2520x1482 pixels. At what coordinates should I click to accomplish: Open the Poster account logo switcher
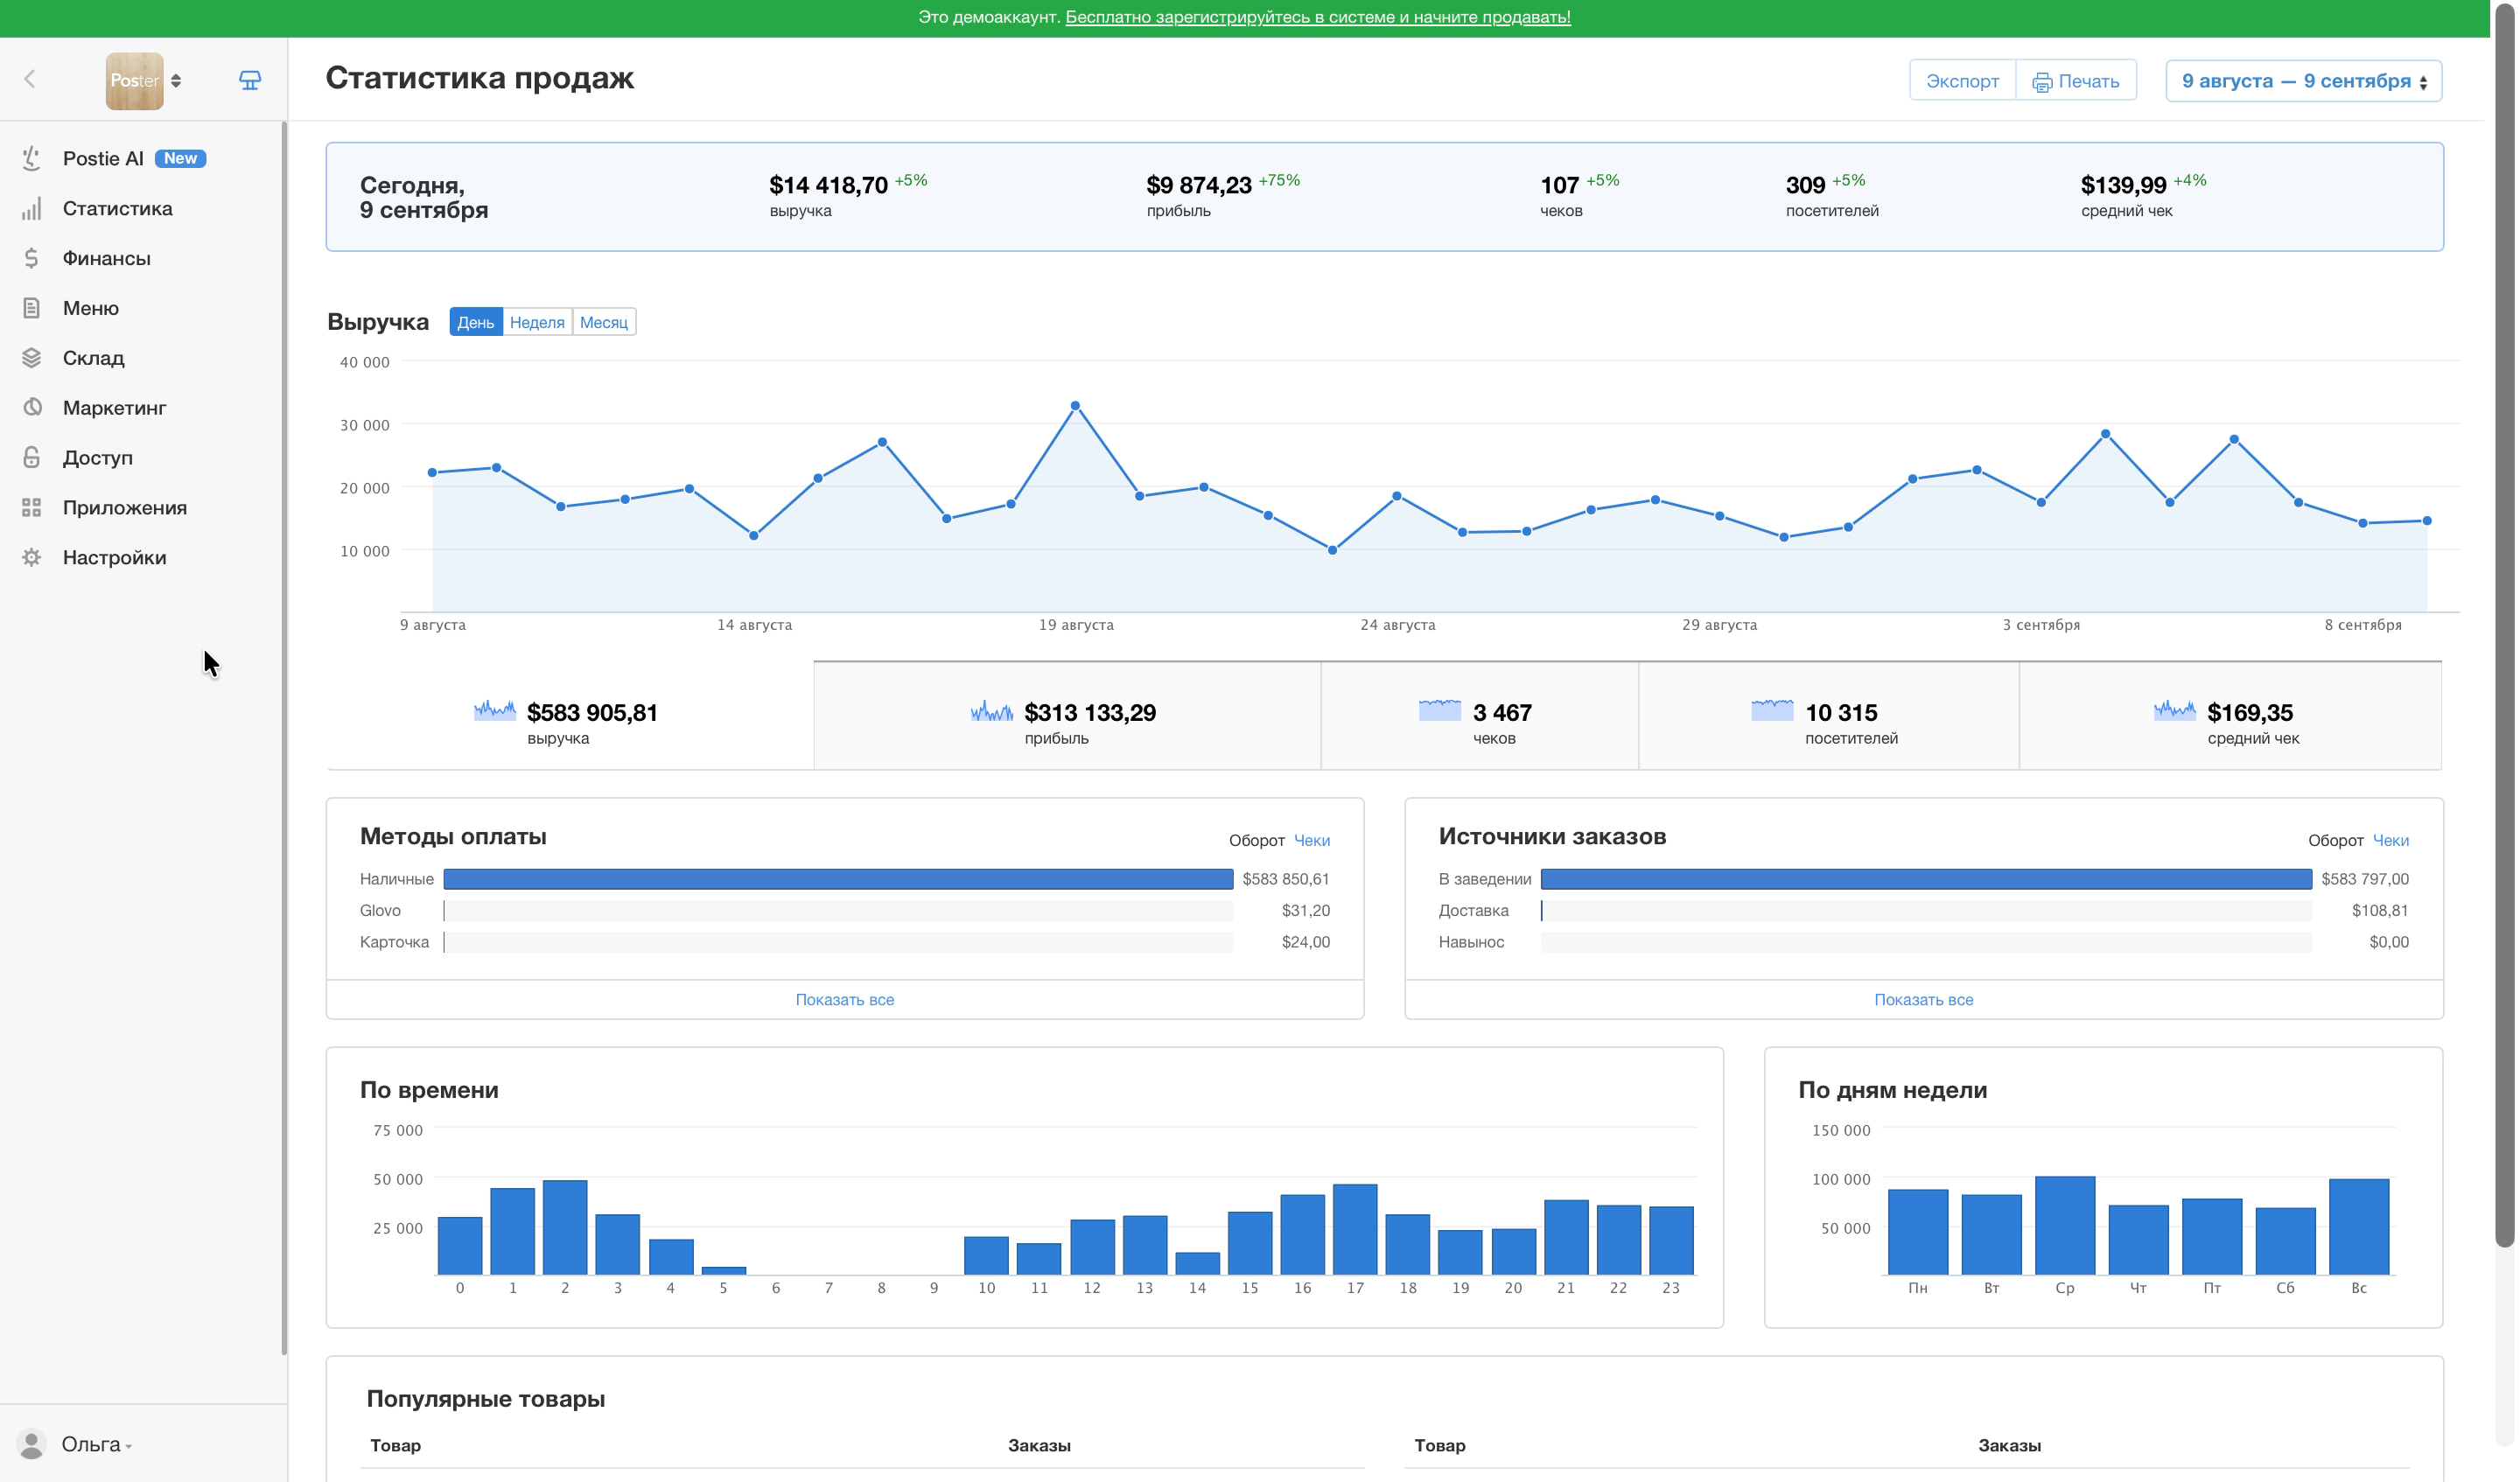point(143,80)
